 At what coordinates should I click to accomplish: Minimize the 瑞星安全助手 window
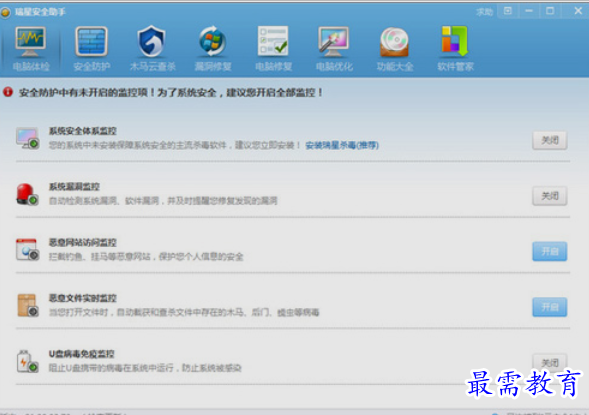(x=529, y=11)
